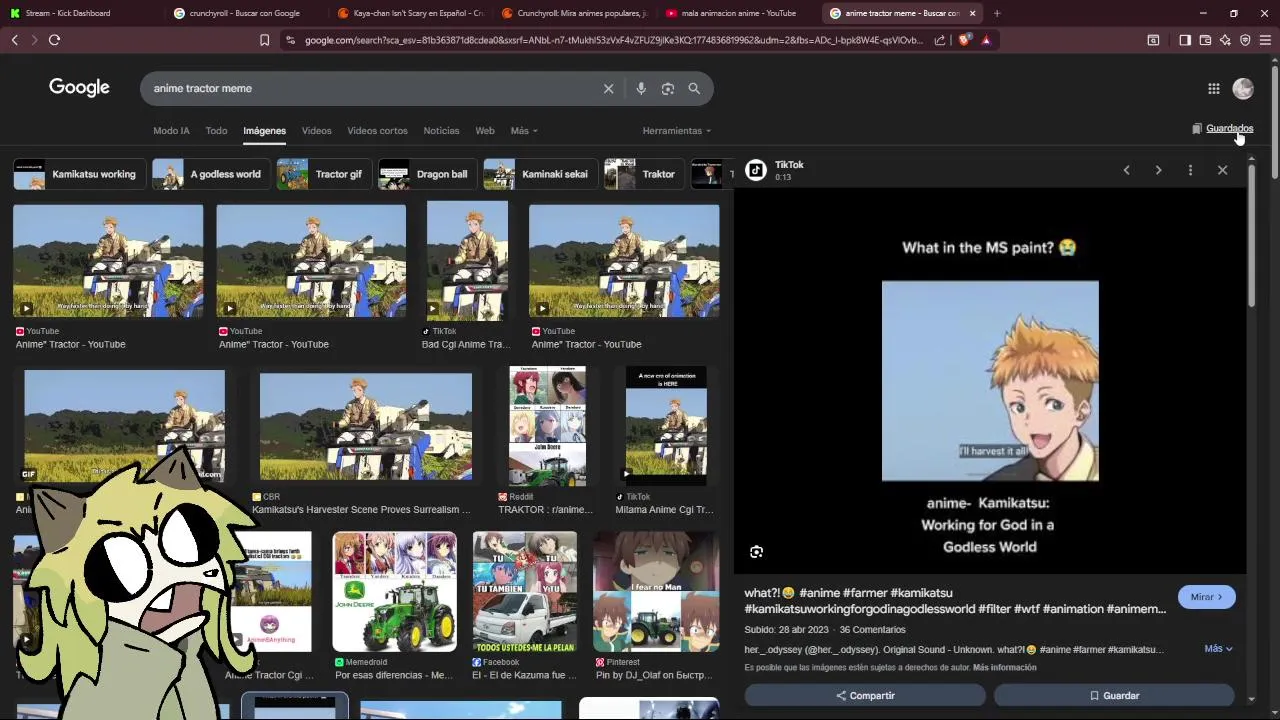Viewport: 1280px width, 720px height.
Task: Open Videos results tab
Action: tap(316, 131)
